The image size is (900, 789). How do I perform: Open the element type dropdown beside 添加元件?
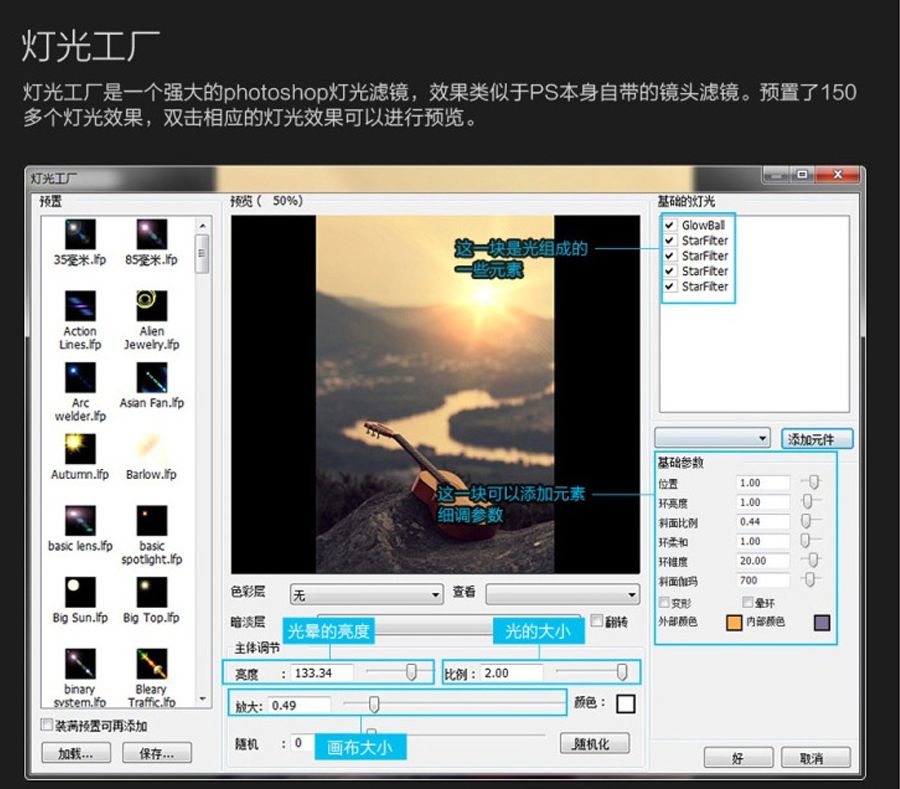(x=712, y=438)
